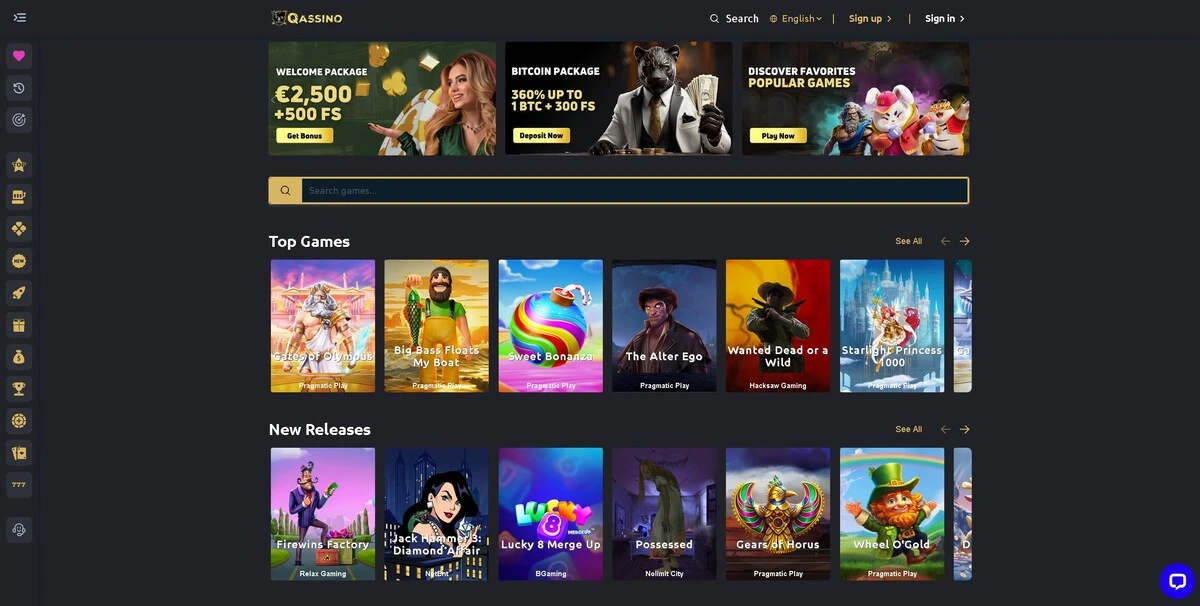Open the trophy tournaments icon
This screenshot has width=1200, height=606.
[19, 389]
